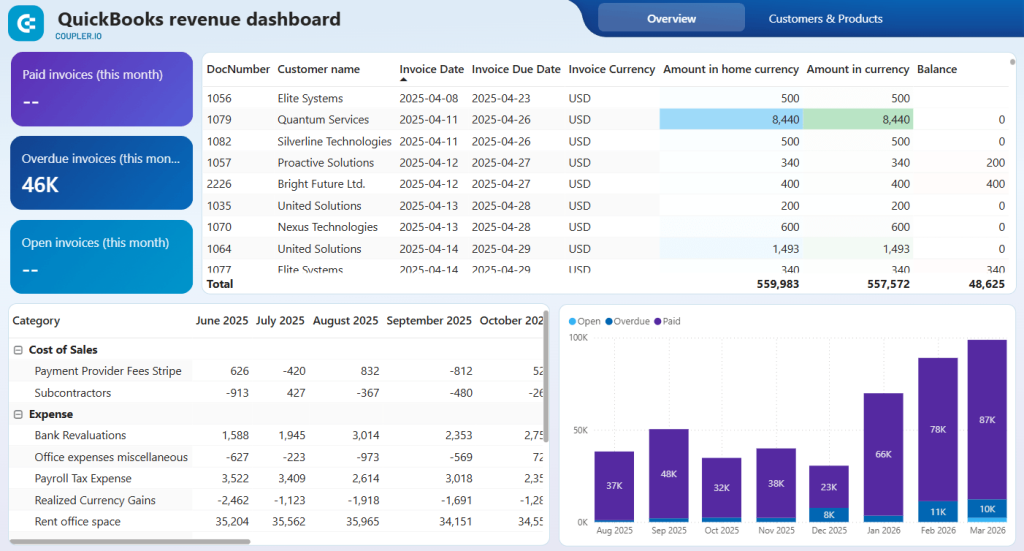The height and width of the screenshot is (551, 1024).
Task: Click the Invoice Date sort arrow indicator
Action: coord(404,80)
